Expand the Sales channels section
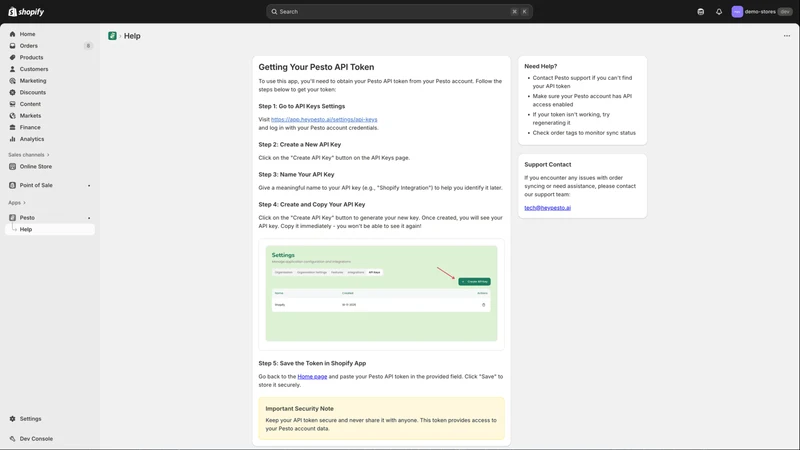The image size is (800, 450). (x=29, y=155)
